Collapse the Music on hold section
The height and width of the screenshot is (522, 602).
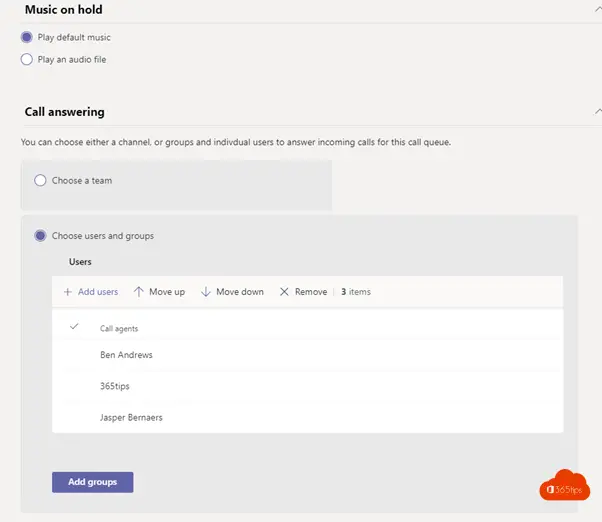click(598, 10)
